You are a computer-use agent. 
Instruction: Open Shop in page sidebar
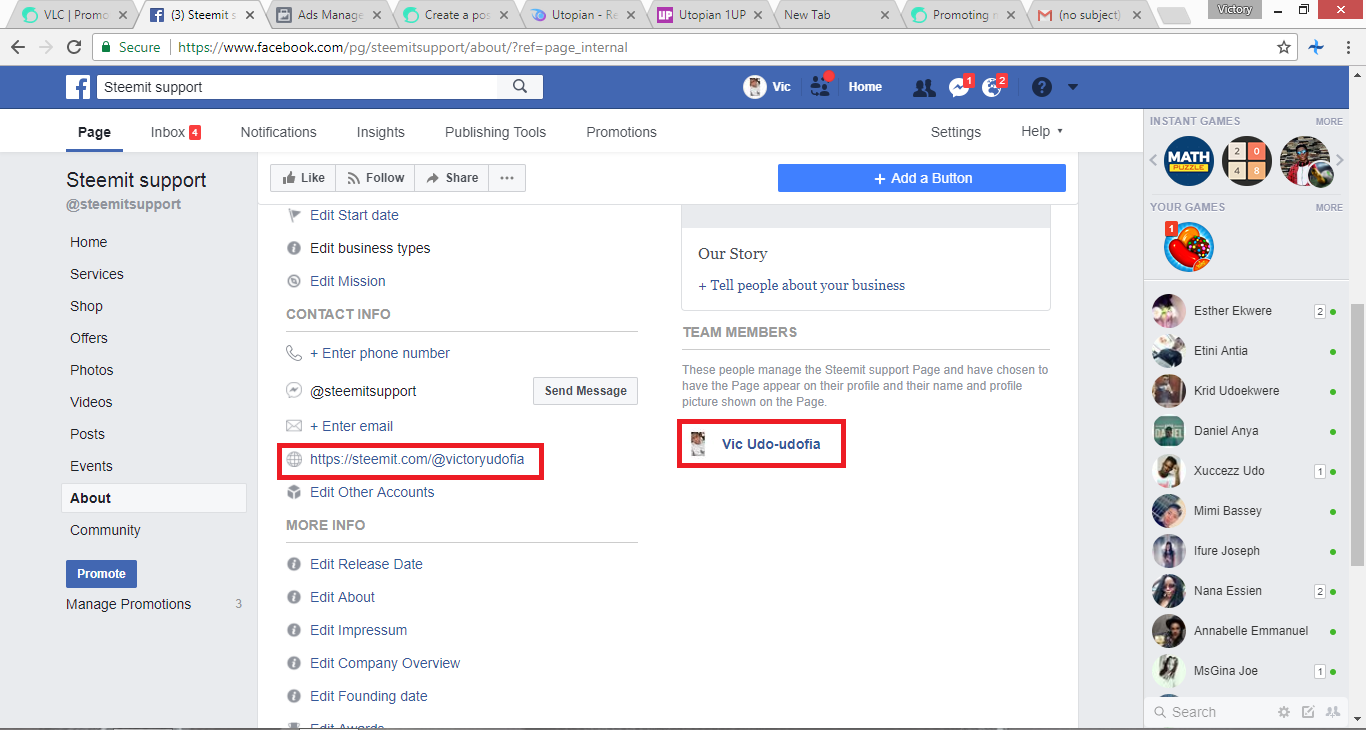86,306
